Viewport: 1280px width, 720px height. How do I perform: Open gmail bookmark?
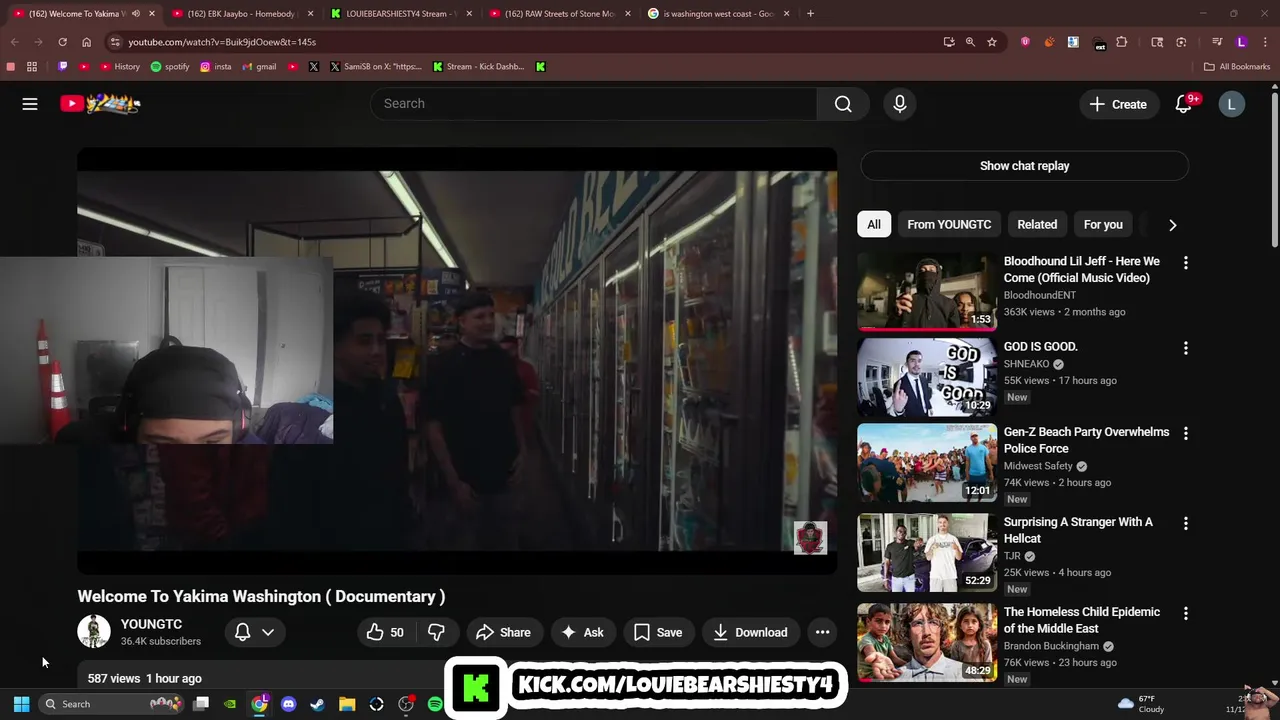click(259, 67)
